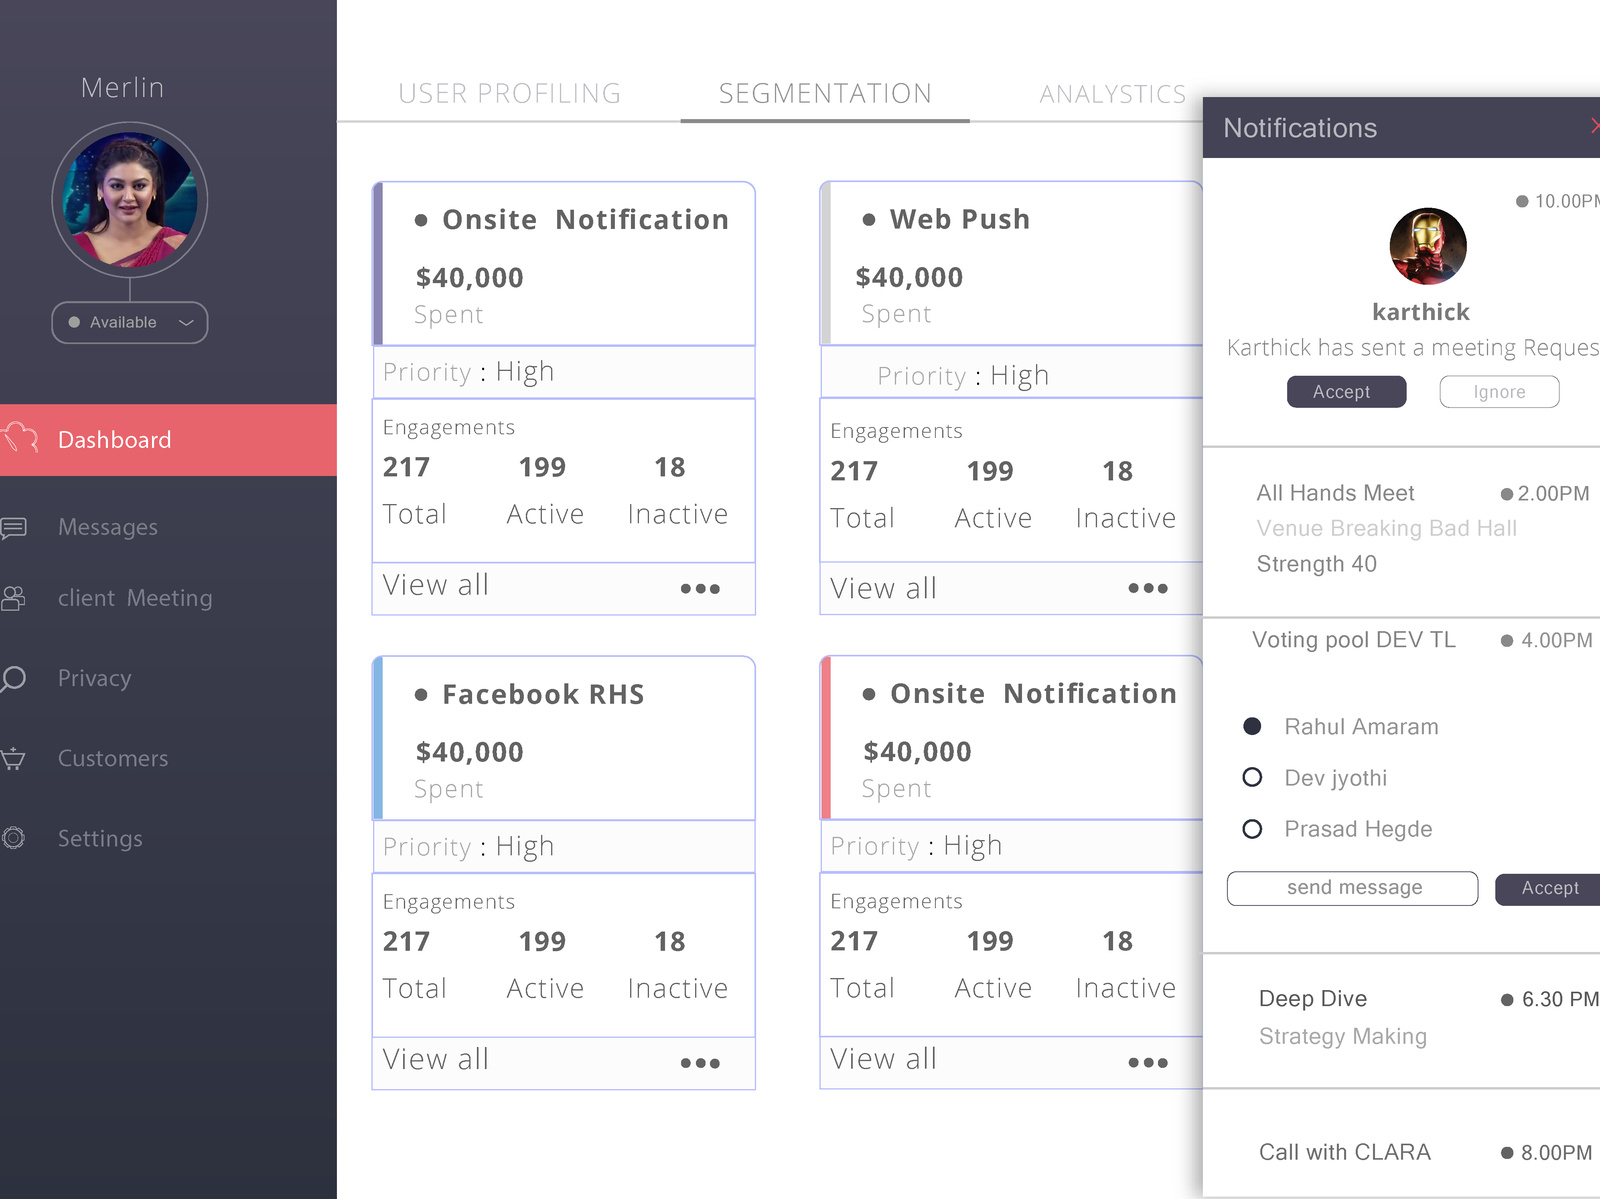Expand View all on Facebook RHS card
The width and height of the screenshot is (1600, 1199).
tap(436, 1060)
